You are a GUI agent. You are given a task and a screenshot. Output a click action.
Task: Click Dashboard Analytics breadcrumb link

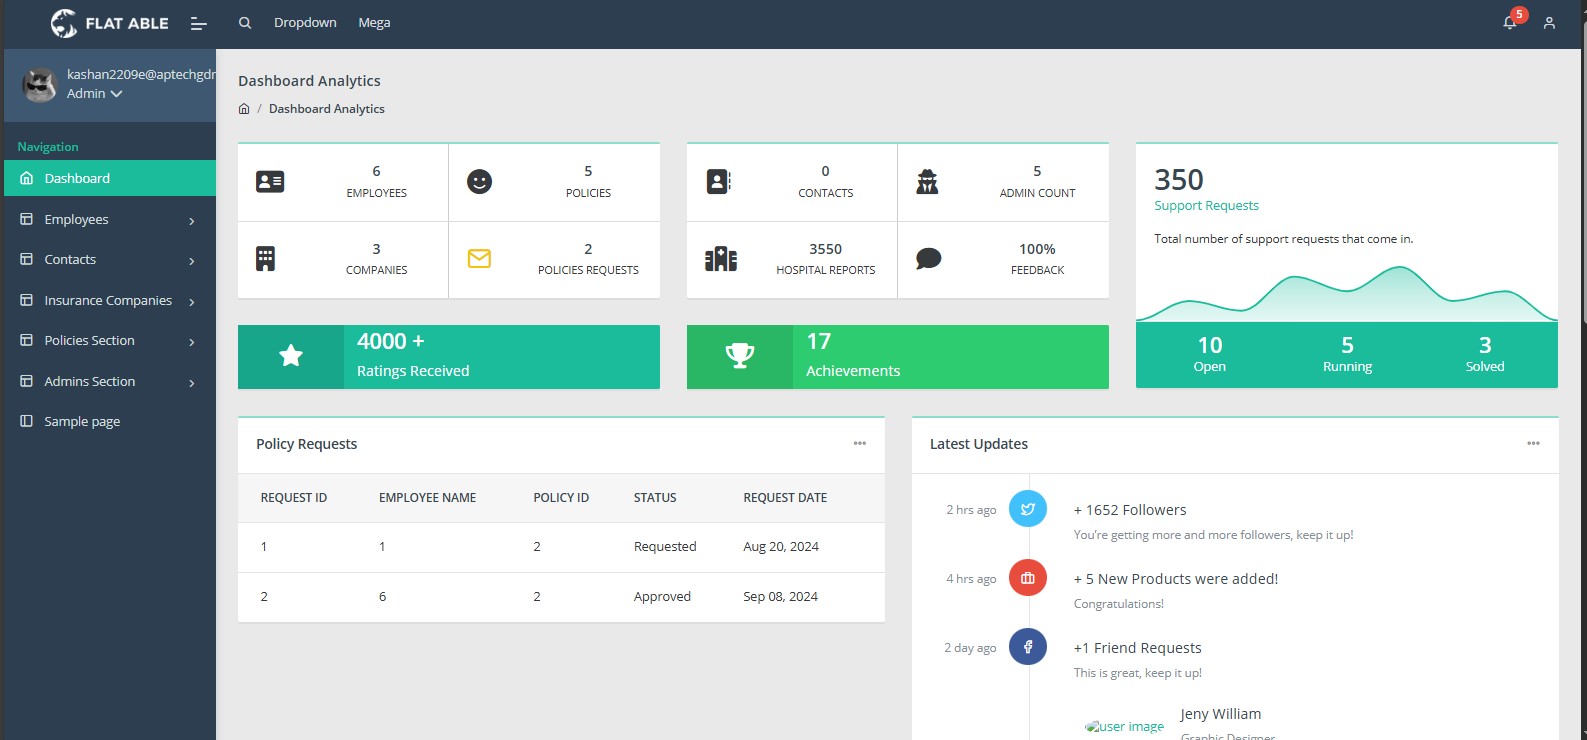click(326, 109)
